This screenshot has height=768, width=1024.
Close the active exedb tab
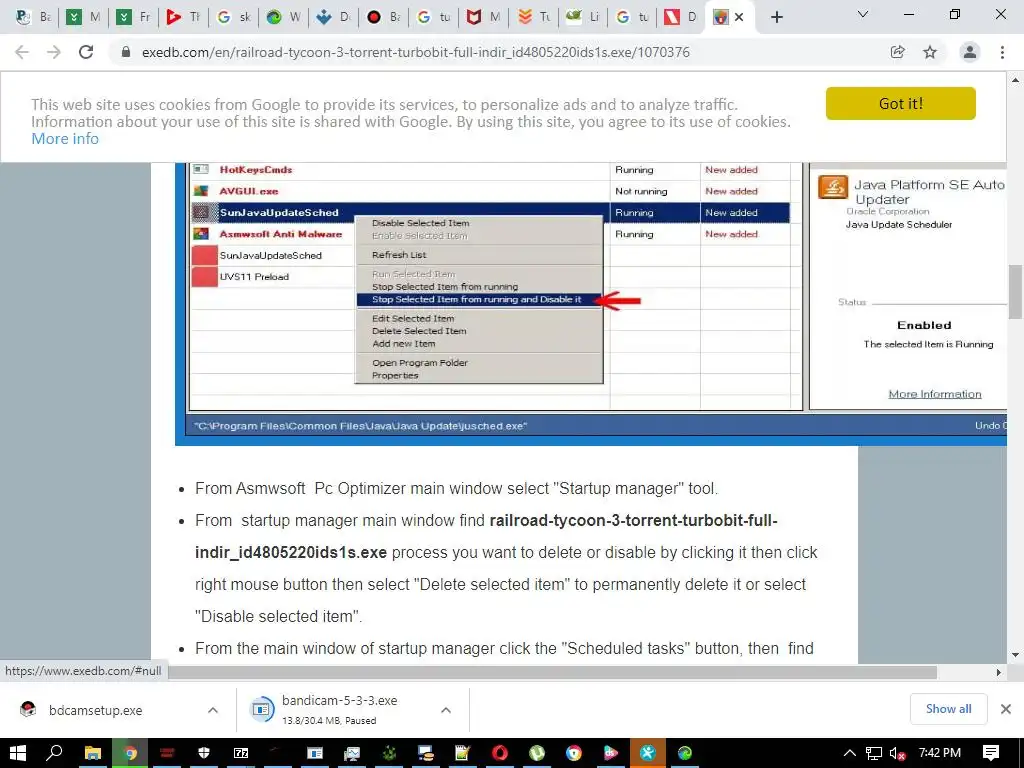click(x=739, y=17)
